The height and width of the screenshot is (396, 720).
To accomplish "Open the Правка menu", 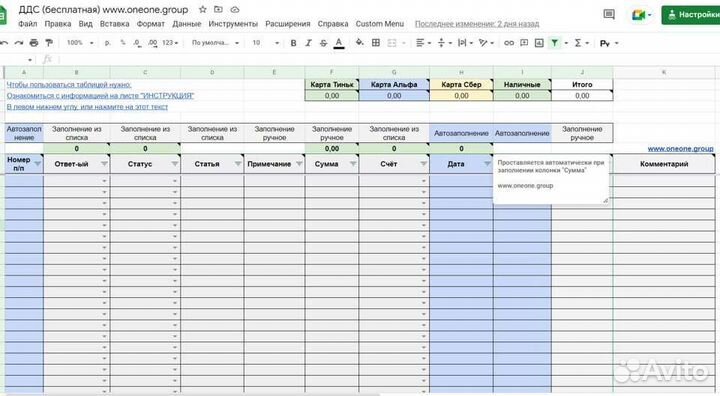I will tap(58, 24).
